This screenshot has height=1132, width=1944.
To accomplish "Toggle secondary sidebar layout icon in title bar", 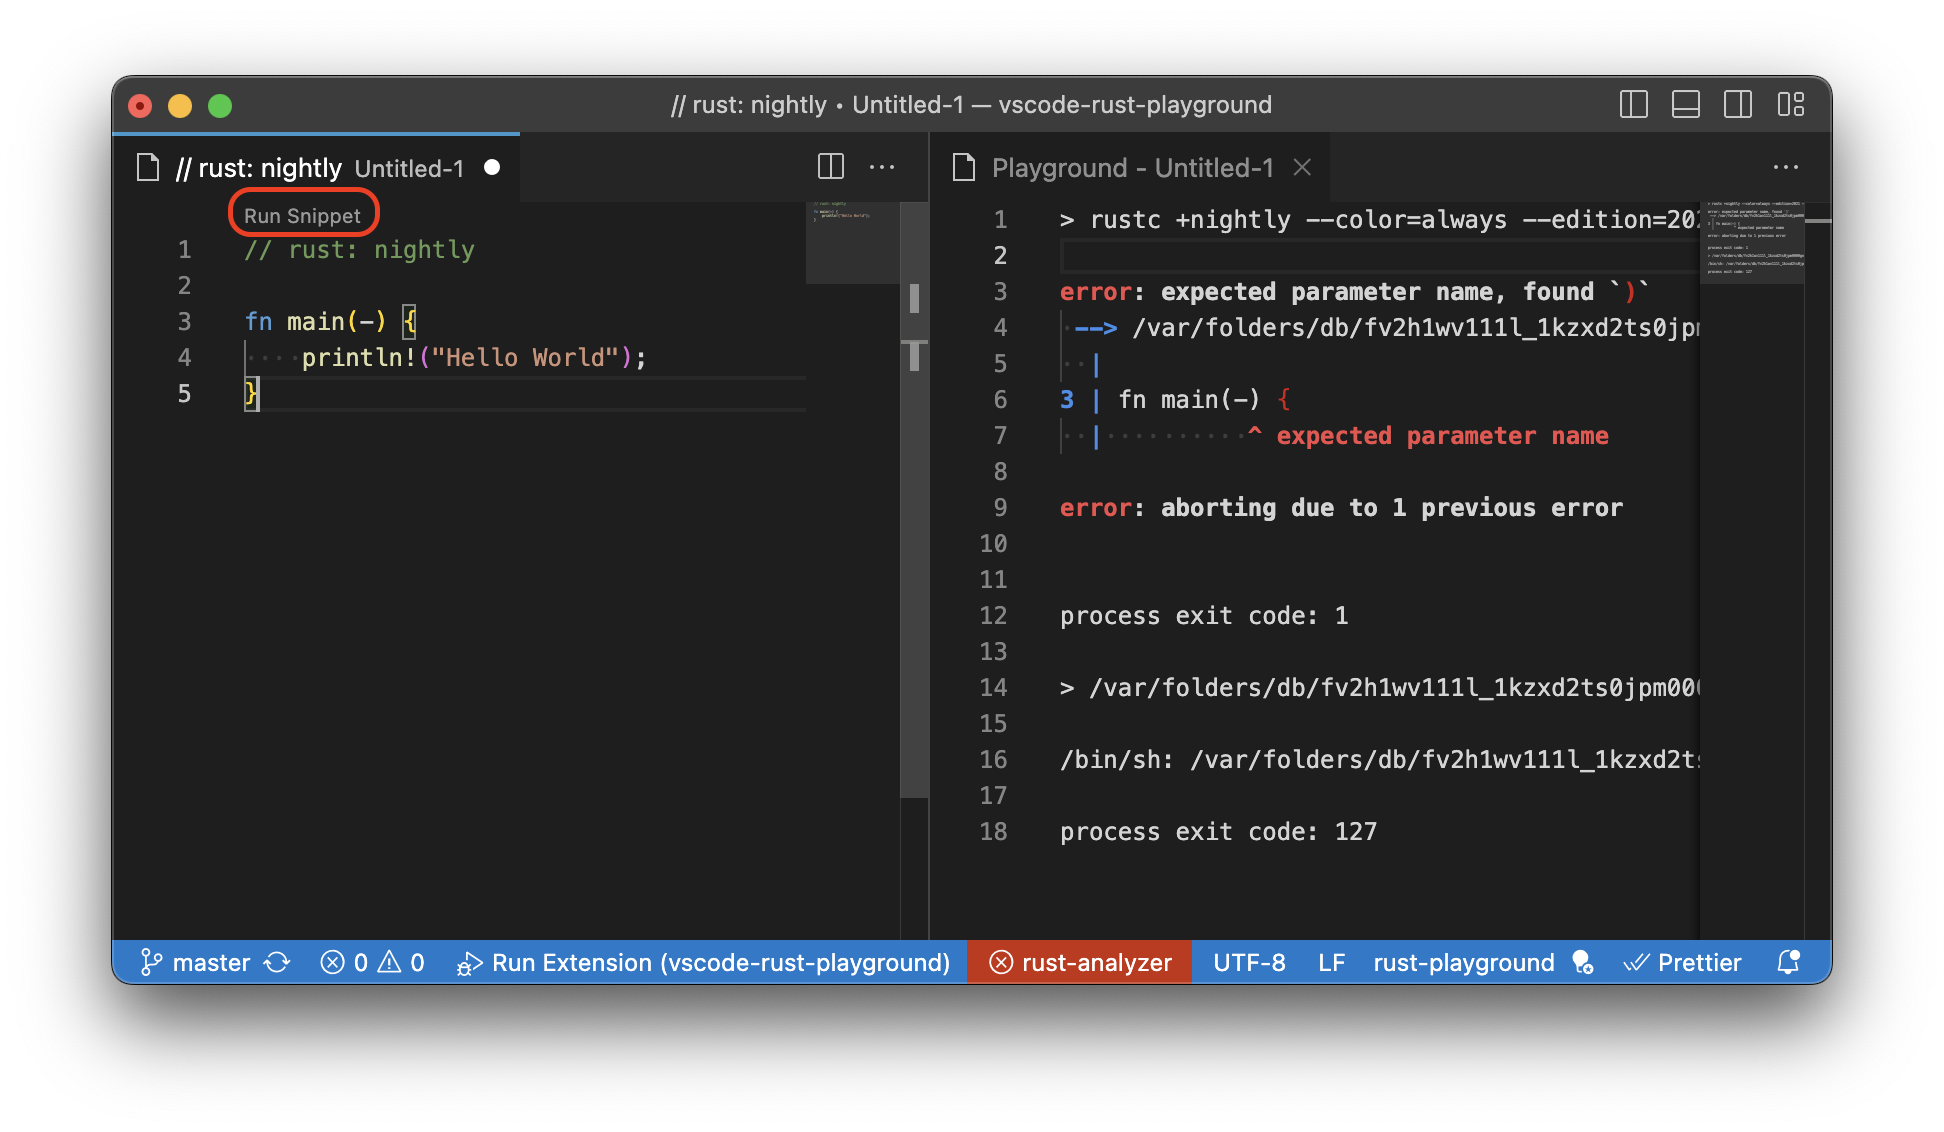I will click(1738, 105).
